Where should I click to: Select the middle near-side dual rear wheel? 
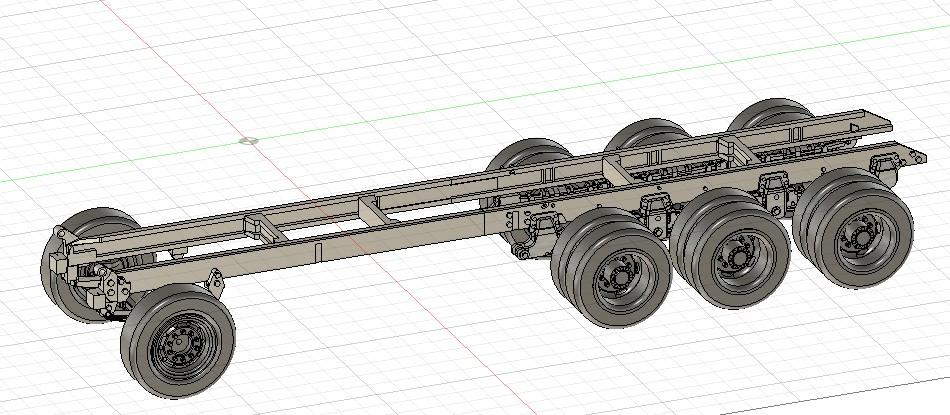(730, 248)
